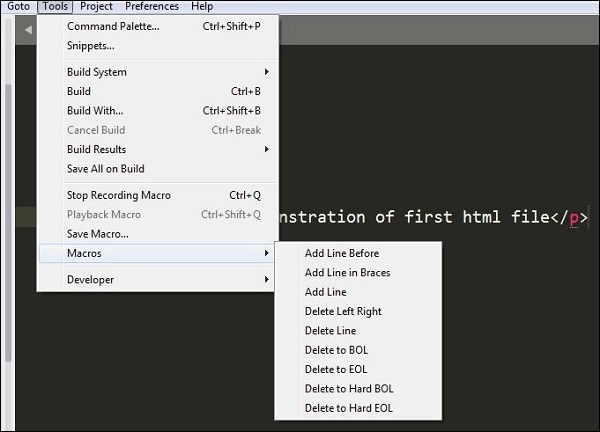The width and height of the screenshot is (600, 432).
Task: Select the Add Line Before macro
Action: point(341,253)
